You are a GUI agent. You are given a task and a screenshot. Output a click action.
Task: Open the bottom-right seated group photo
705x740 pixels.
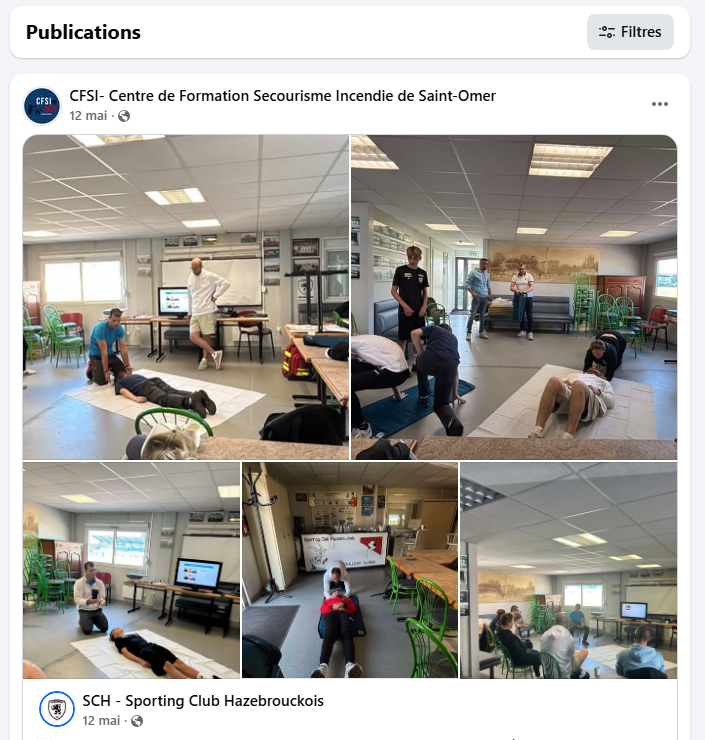click(569, 570)
